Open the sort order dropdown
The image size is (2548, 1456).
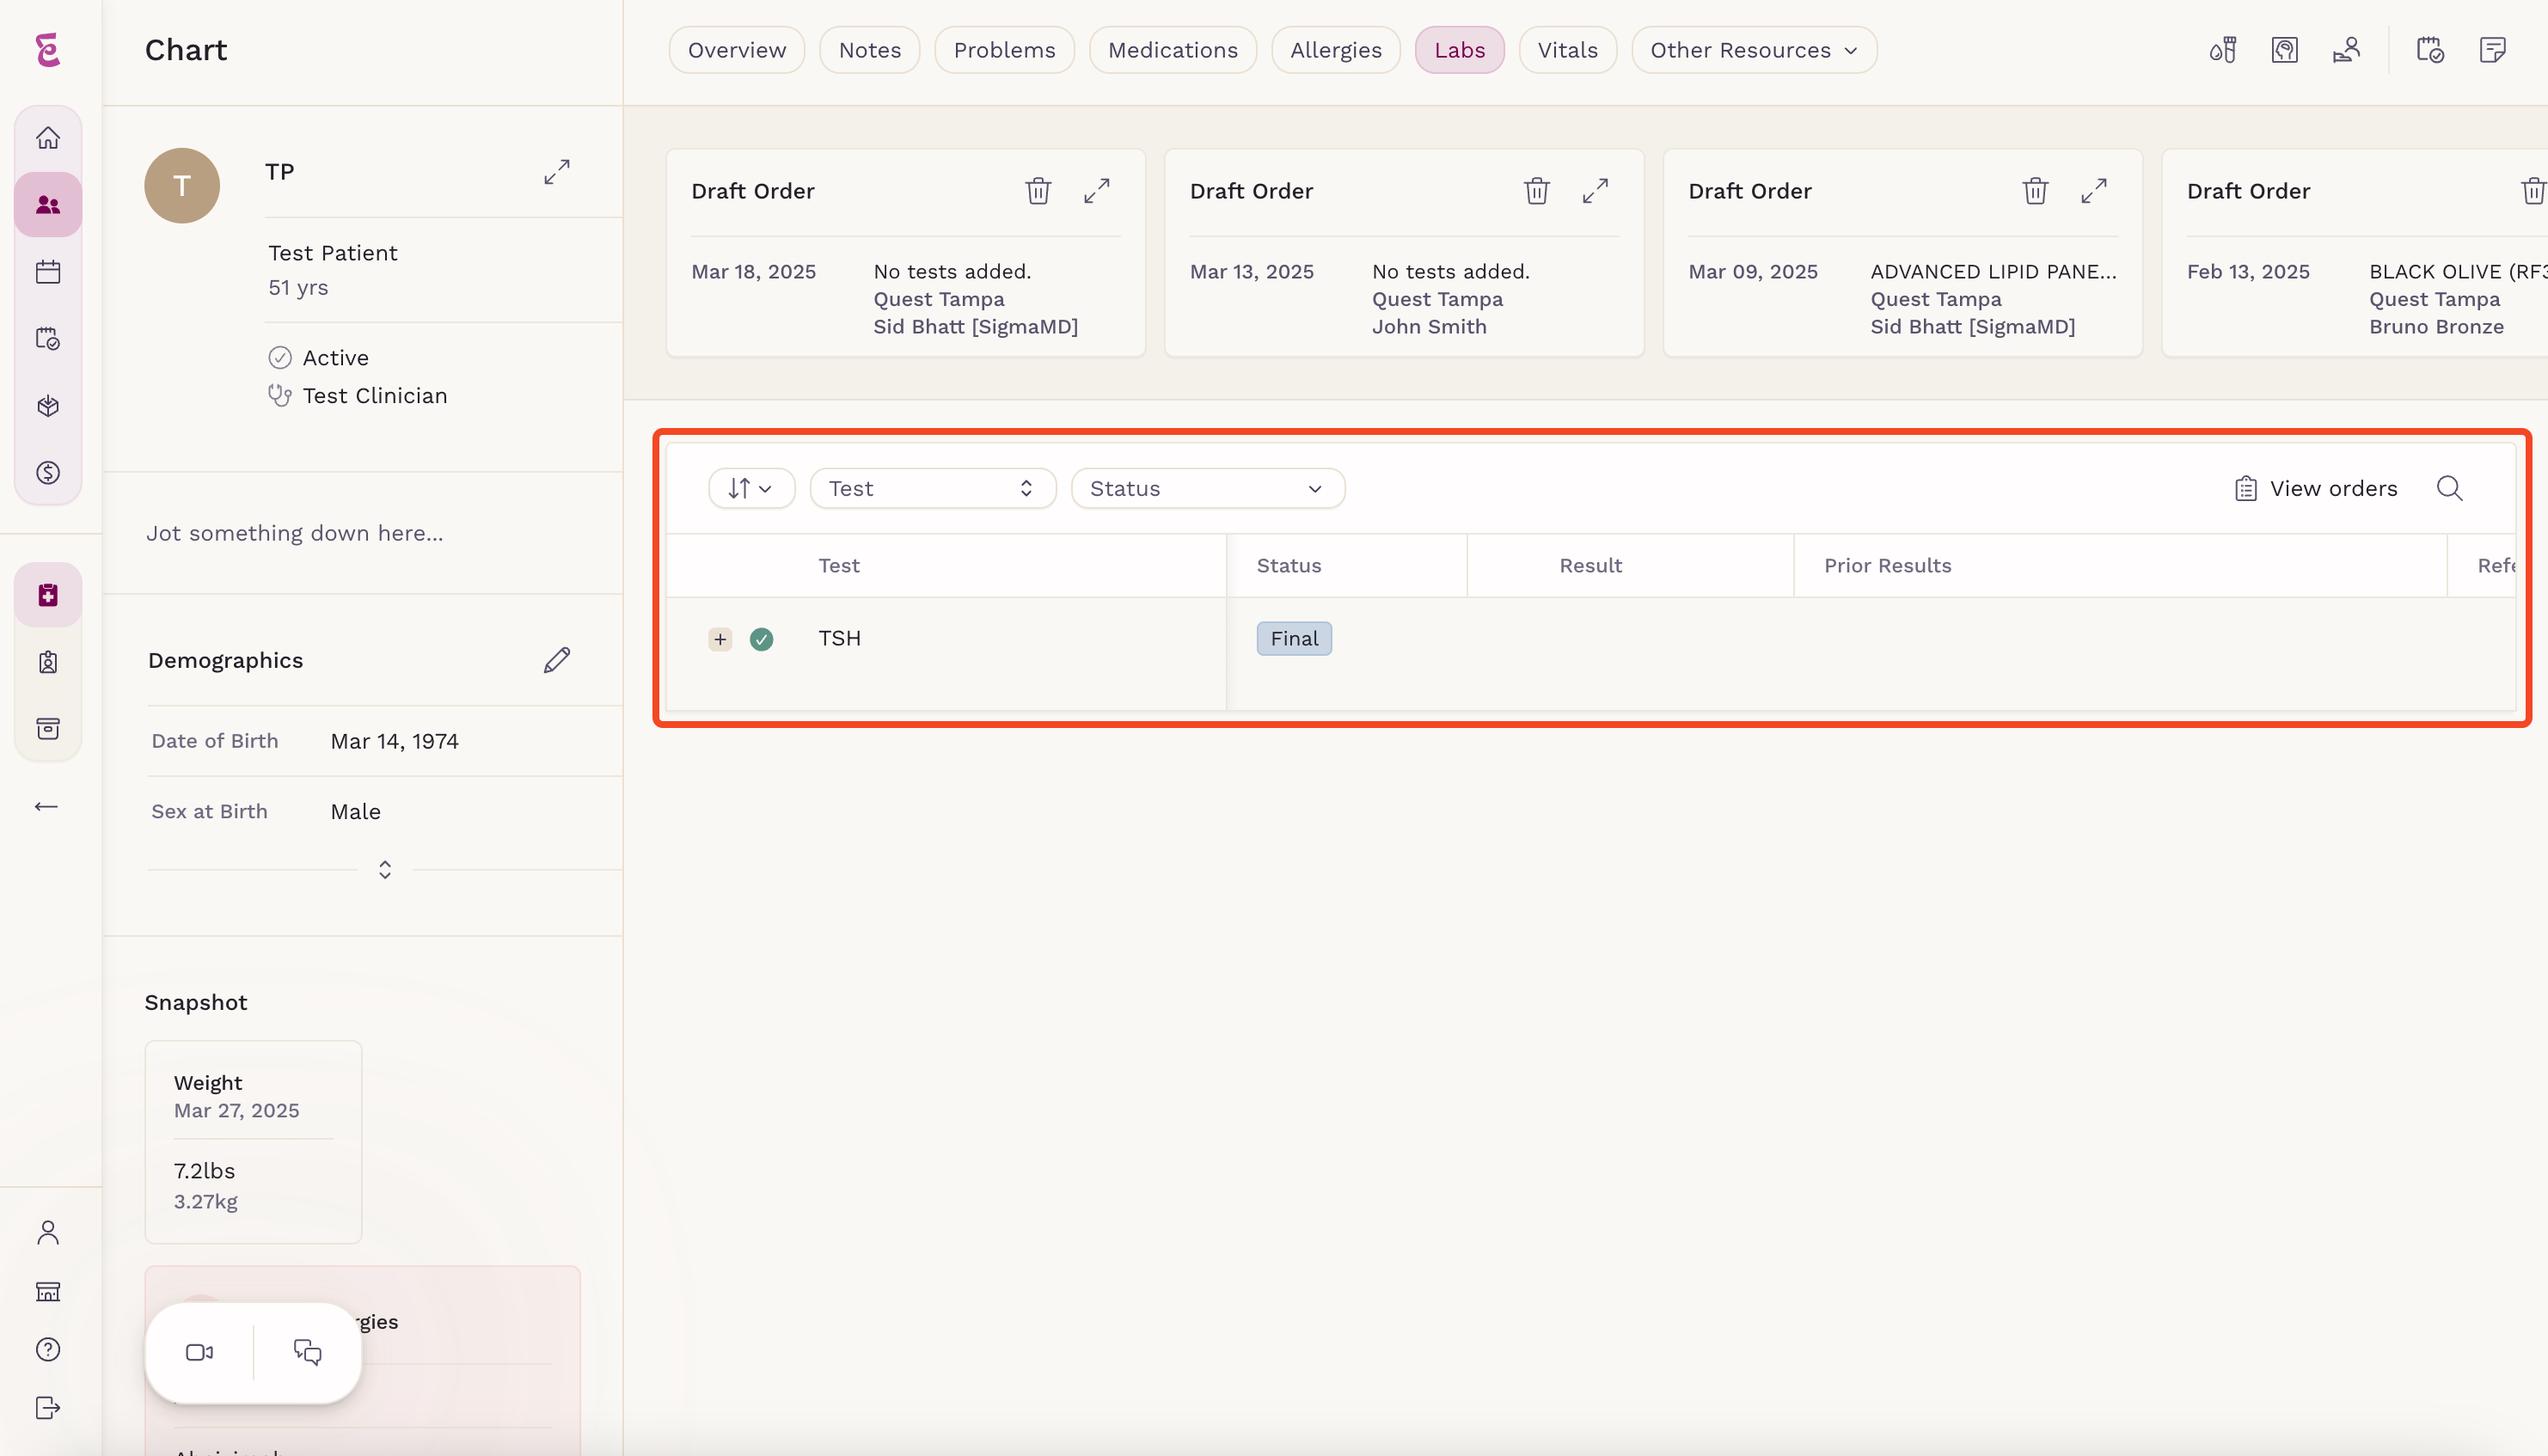pos(751,488)
